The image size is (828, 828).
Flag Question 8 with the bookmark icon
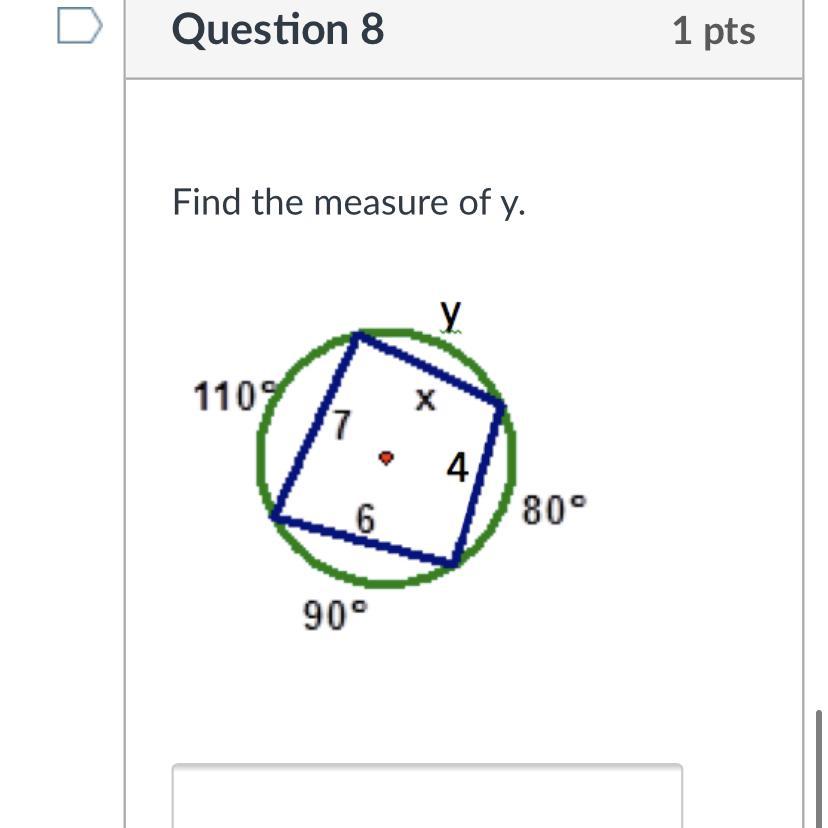tap(80, 25)
